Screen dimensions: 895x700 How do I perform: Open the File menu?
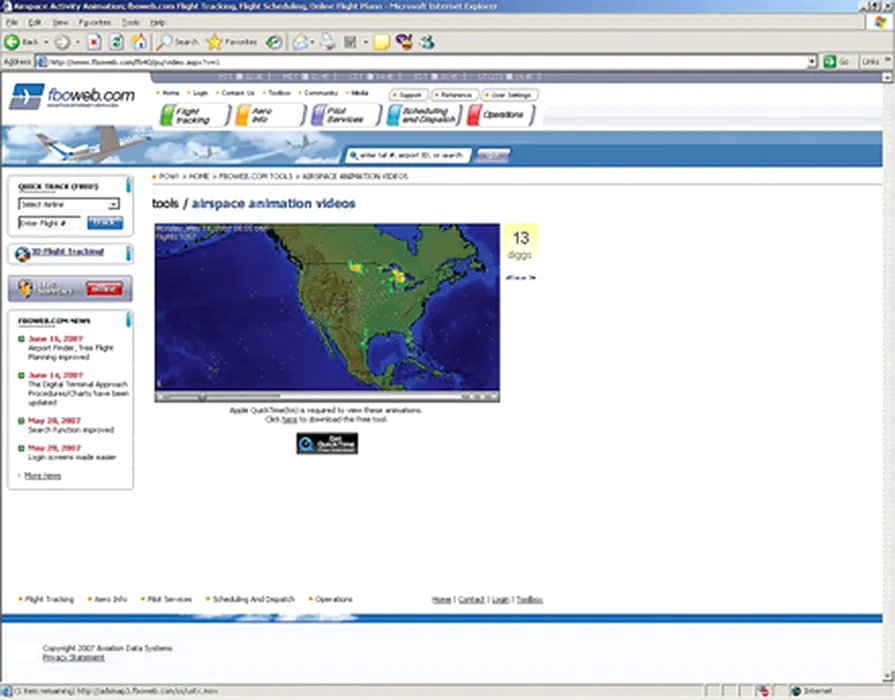[11, 22]
